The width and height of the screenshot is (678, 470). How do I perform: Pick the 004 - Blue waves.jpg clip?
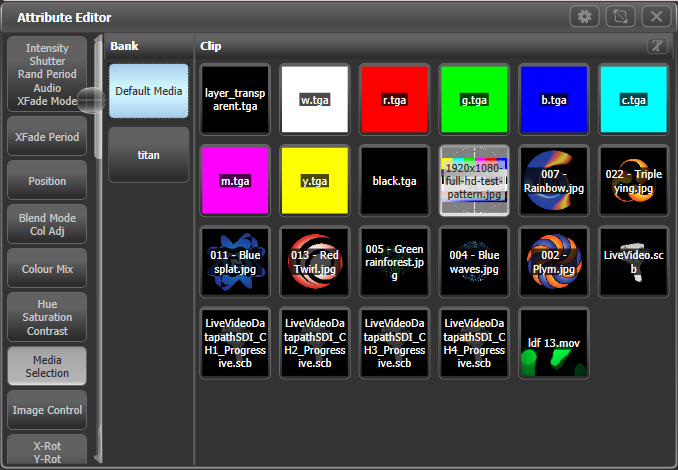[474, 262]
